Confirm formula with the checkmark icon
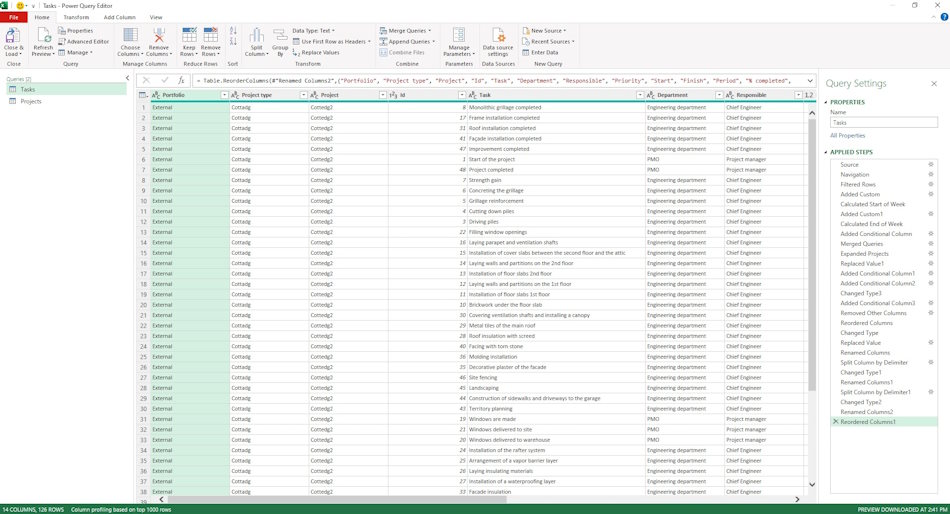The height and width of the screenshot is (514, 950). click(164, 80)
